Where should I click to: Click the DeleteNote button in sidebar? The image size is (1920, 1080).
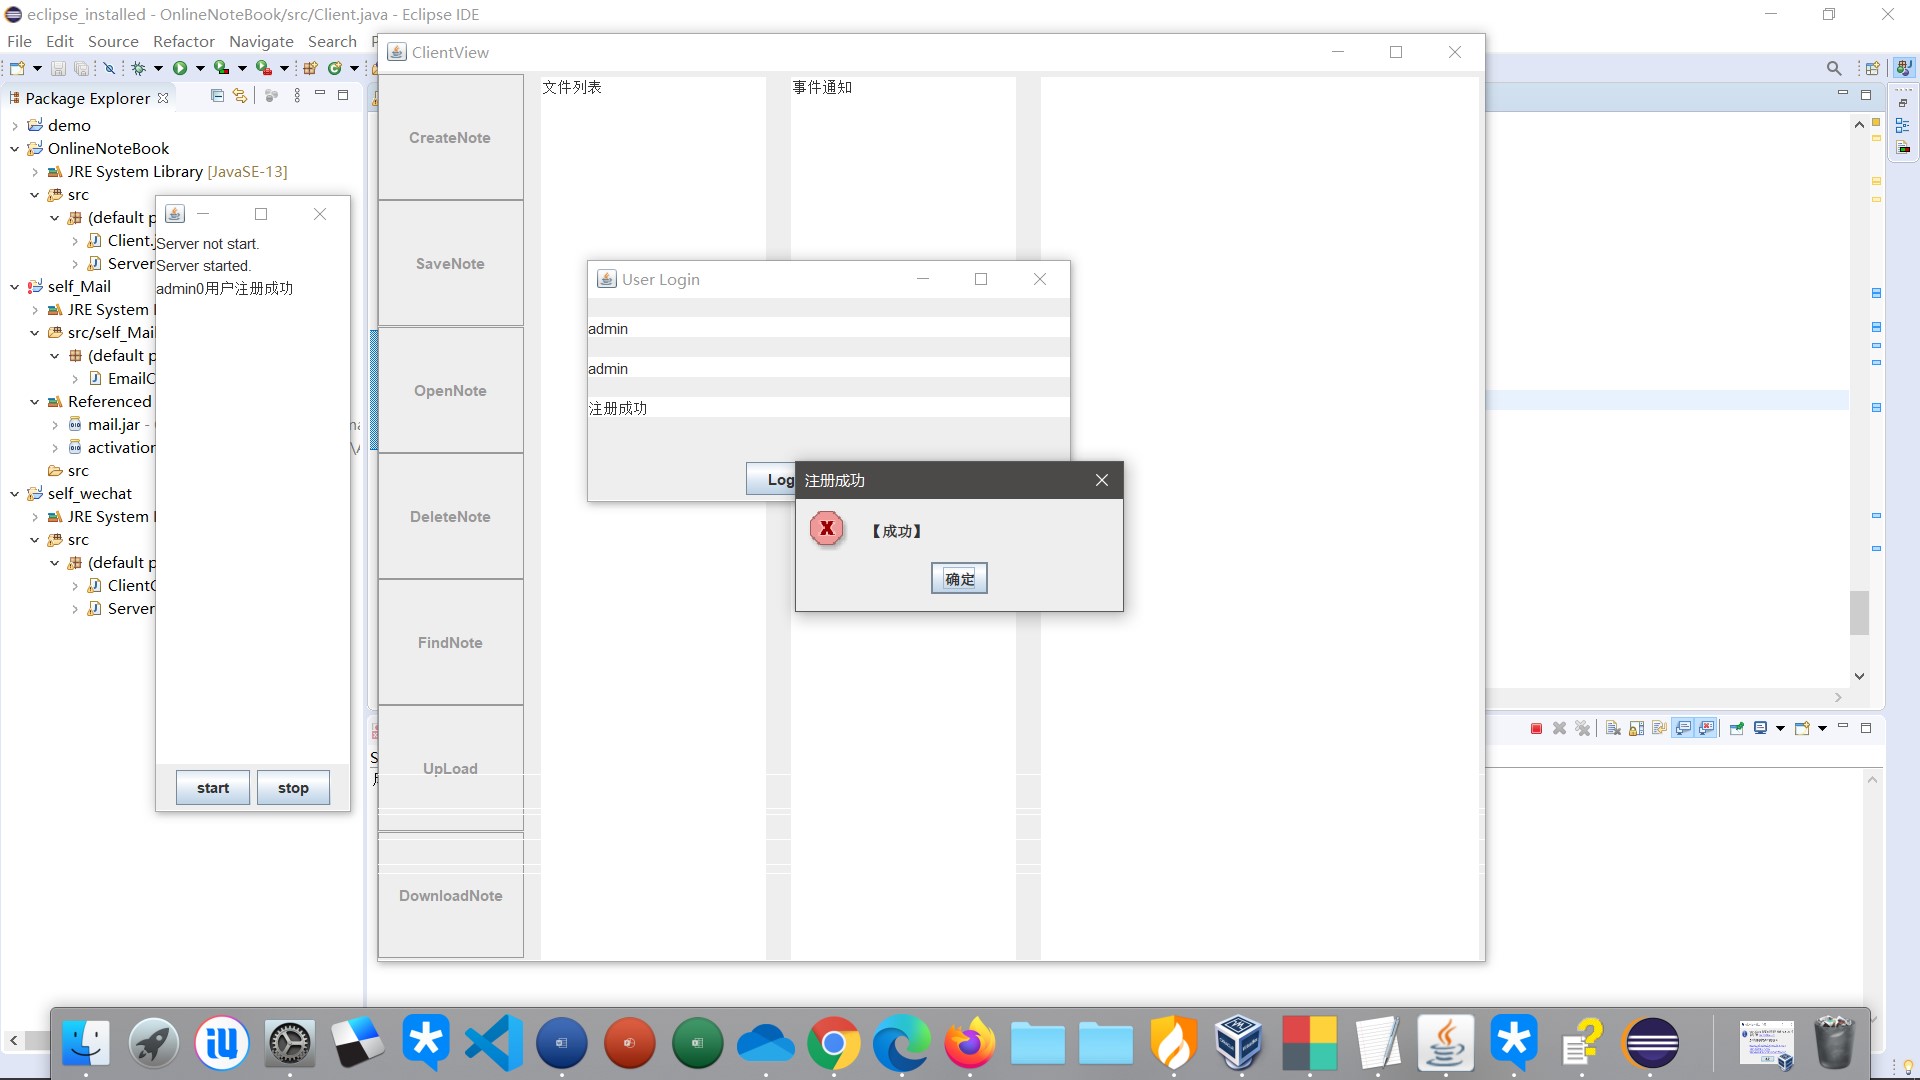(451, 516)
